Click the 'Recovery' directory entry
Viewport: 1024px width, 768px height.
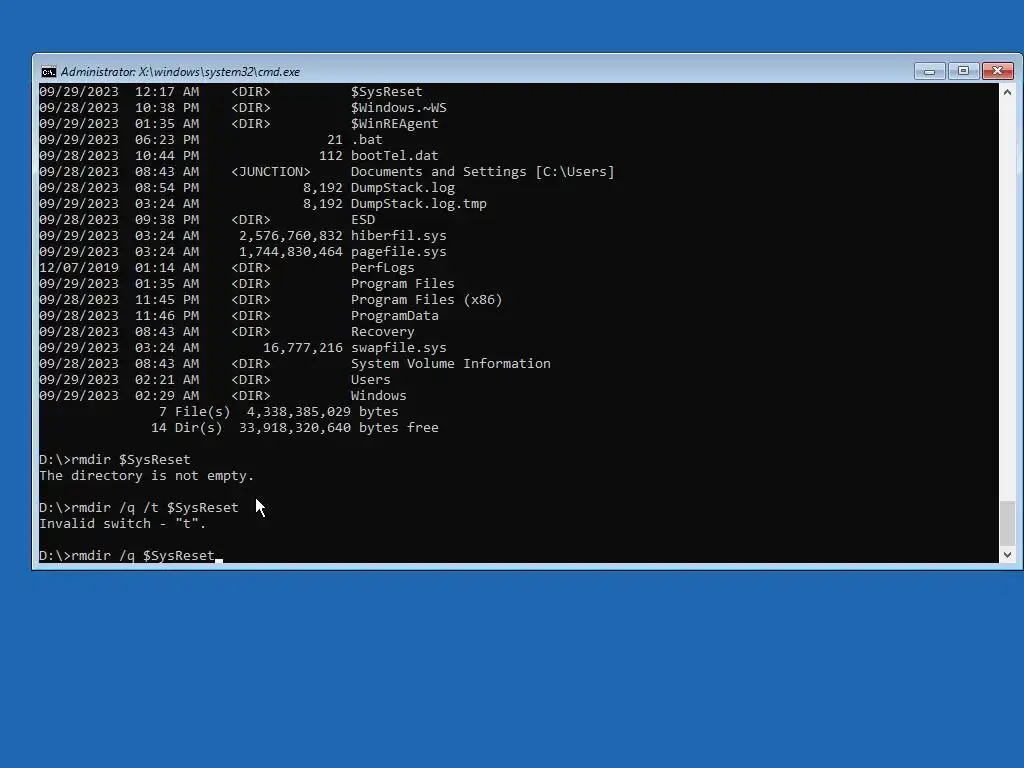click(x=383, y=332)
